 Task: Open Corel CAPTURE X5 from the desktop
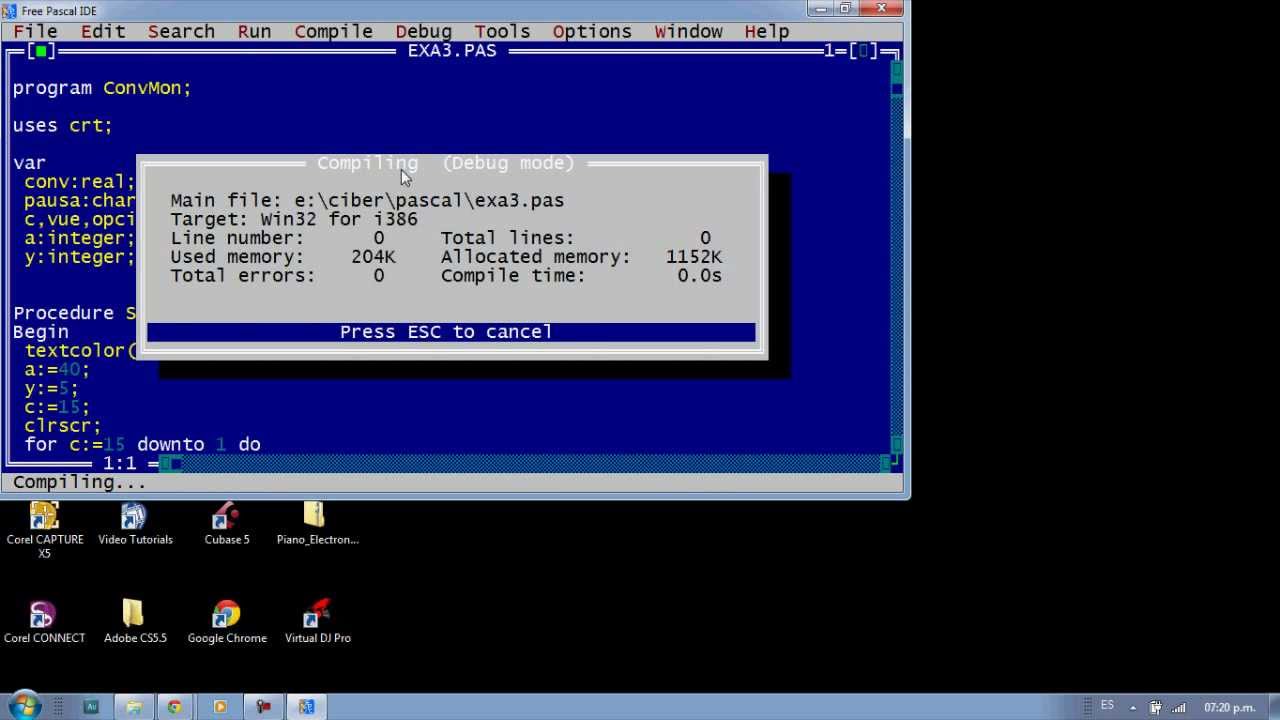pyautogui.click(x=44, y=515)
